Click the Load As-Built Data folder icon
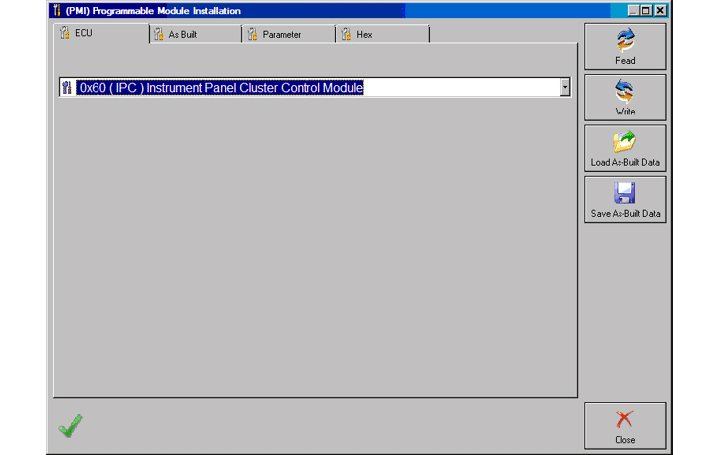The width and height of the screenshot is (719, 455). click(625, 142)
